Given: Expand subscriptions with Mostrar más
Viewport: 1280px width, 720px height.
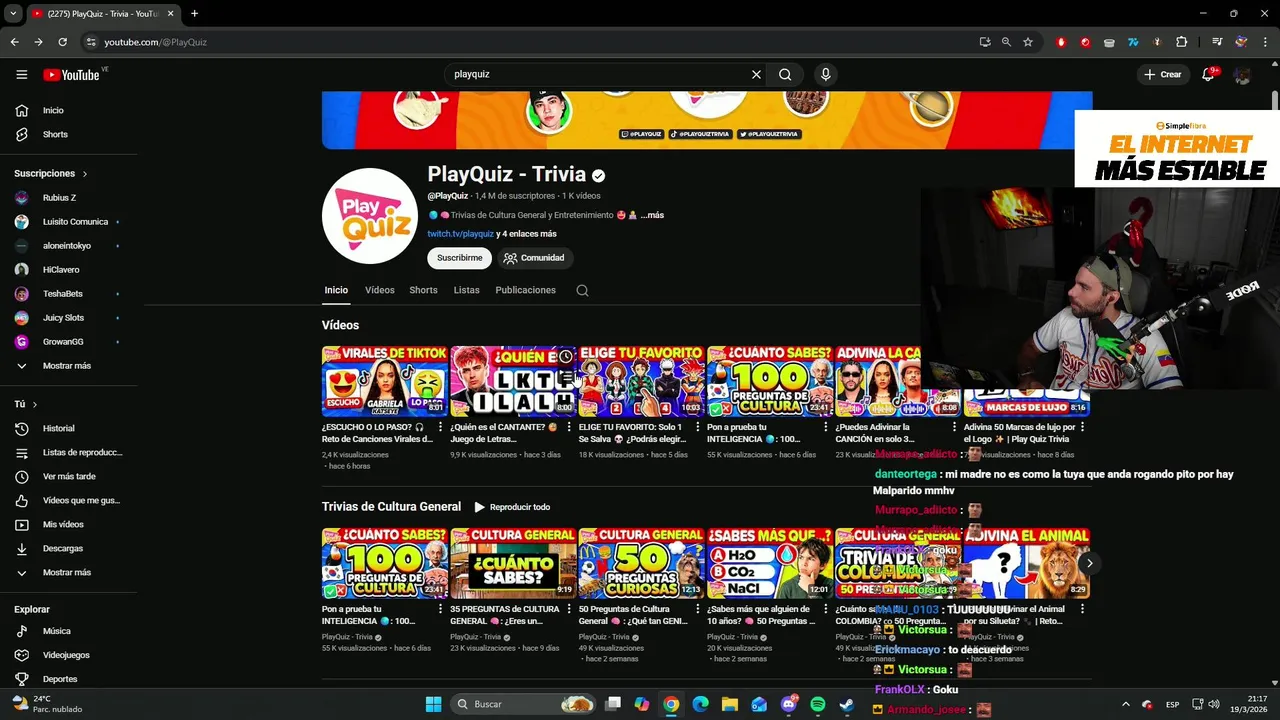Looking at the screenshot, I should (69, 365).
